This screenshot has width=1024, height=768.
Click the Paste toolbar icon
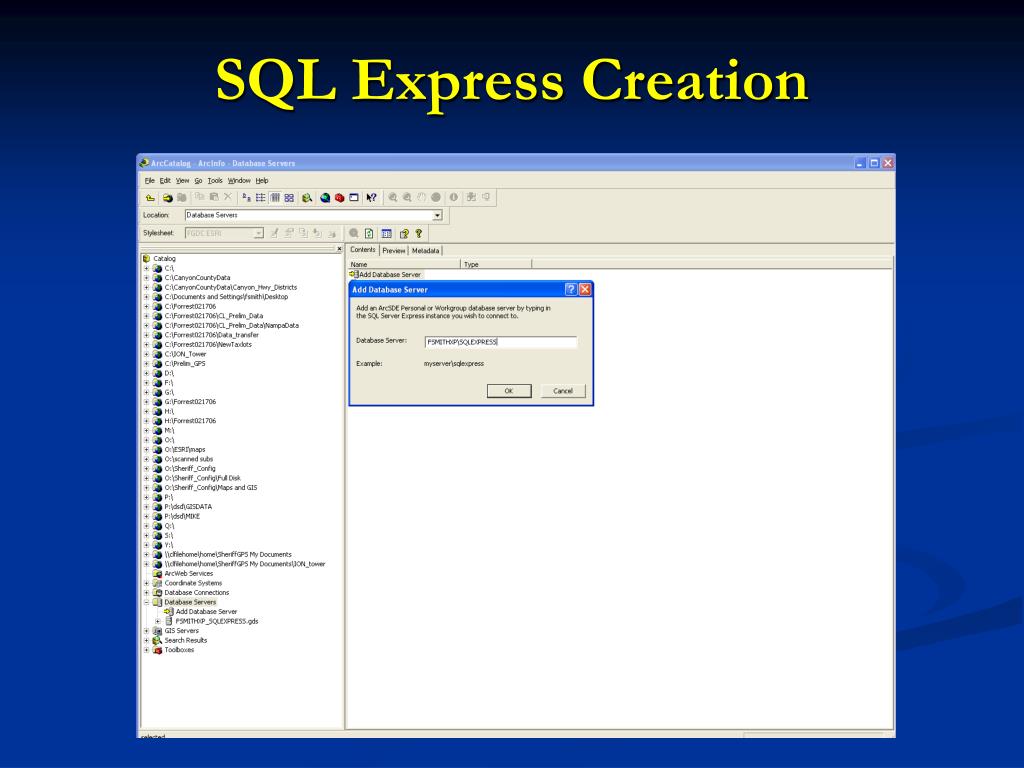click(x=214, y=197)
